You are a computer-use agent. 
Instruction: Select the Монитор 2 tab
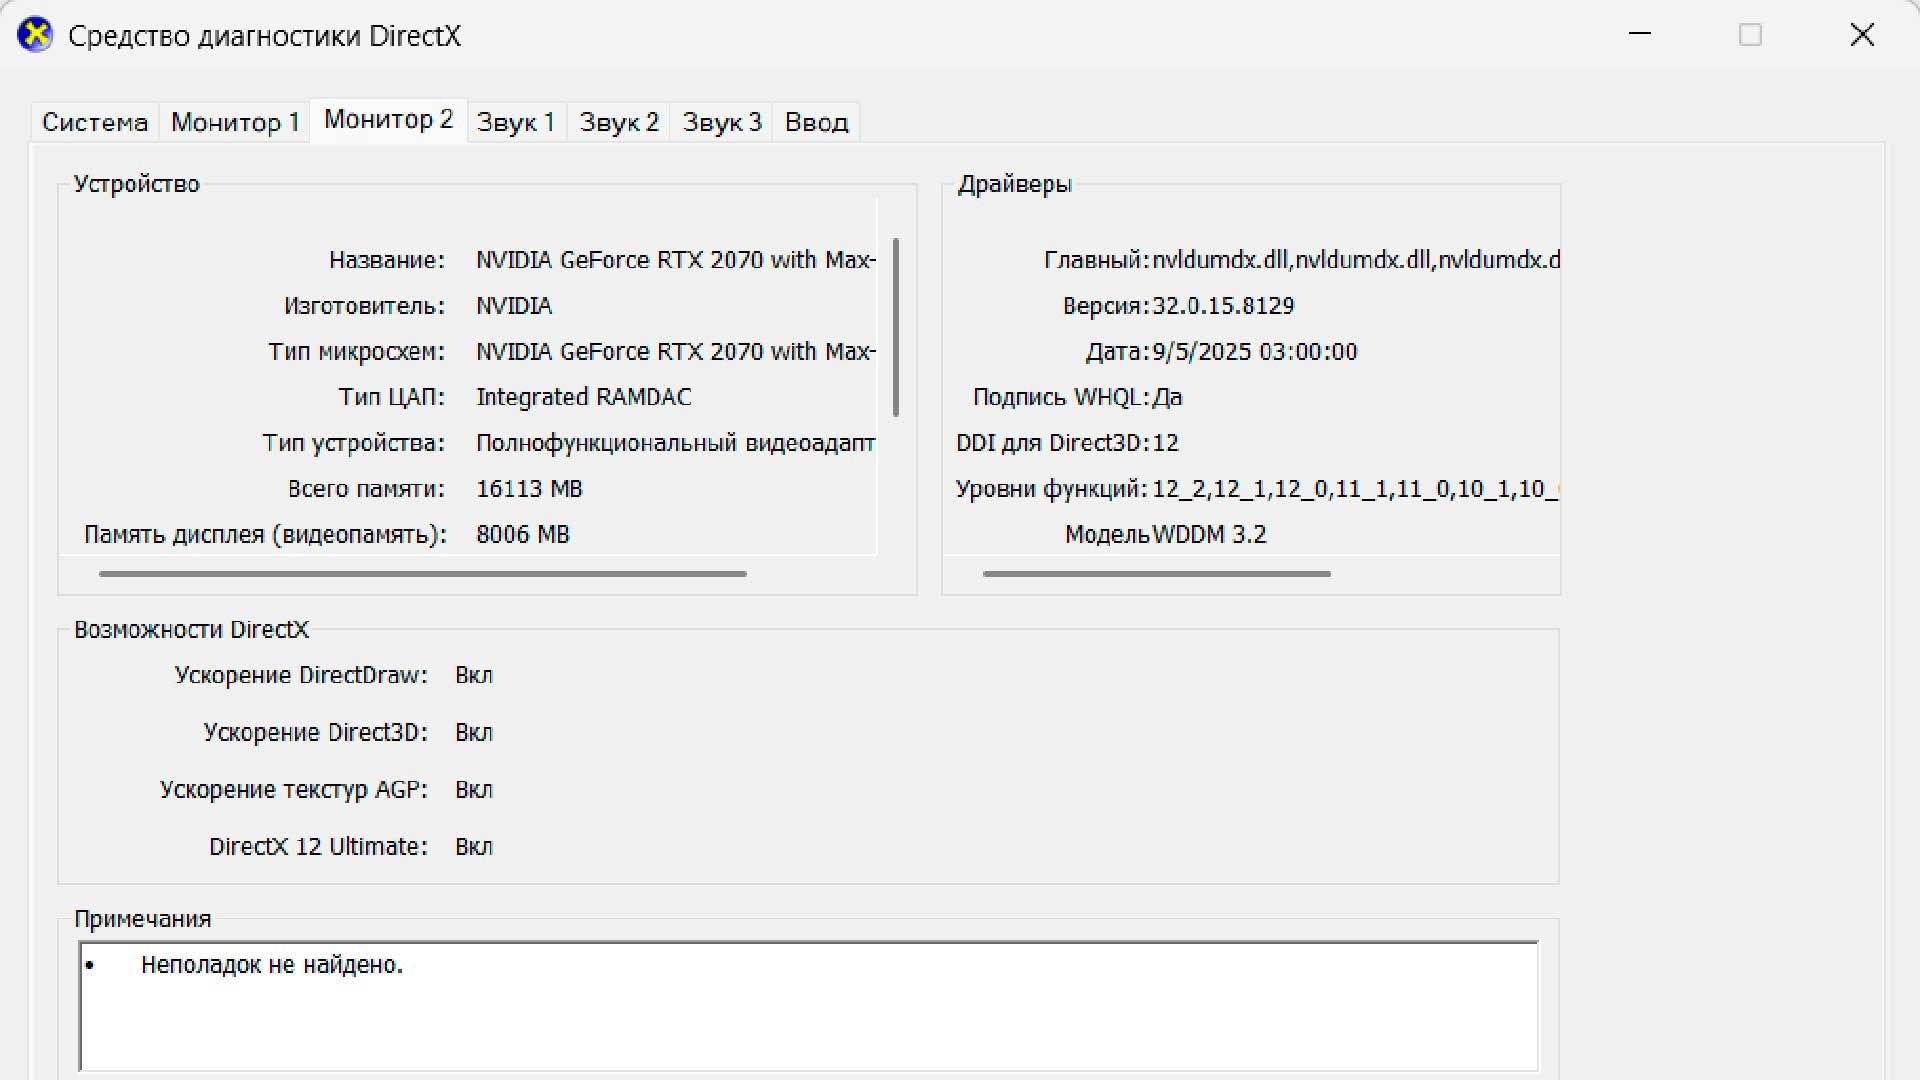pyautogui.click(x=388, y=119)
